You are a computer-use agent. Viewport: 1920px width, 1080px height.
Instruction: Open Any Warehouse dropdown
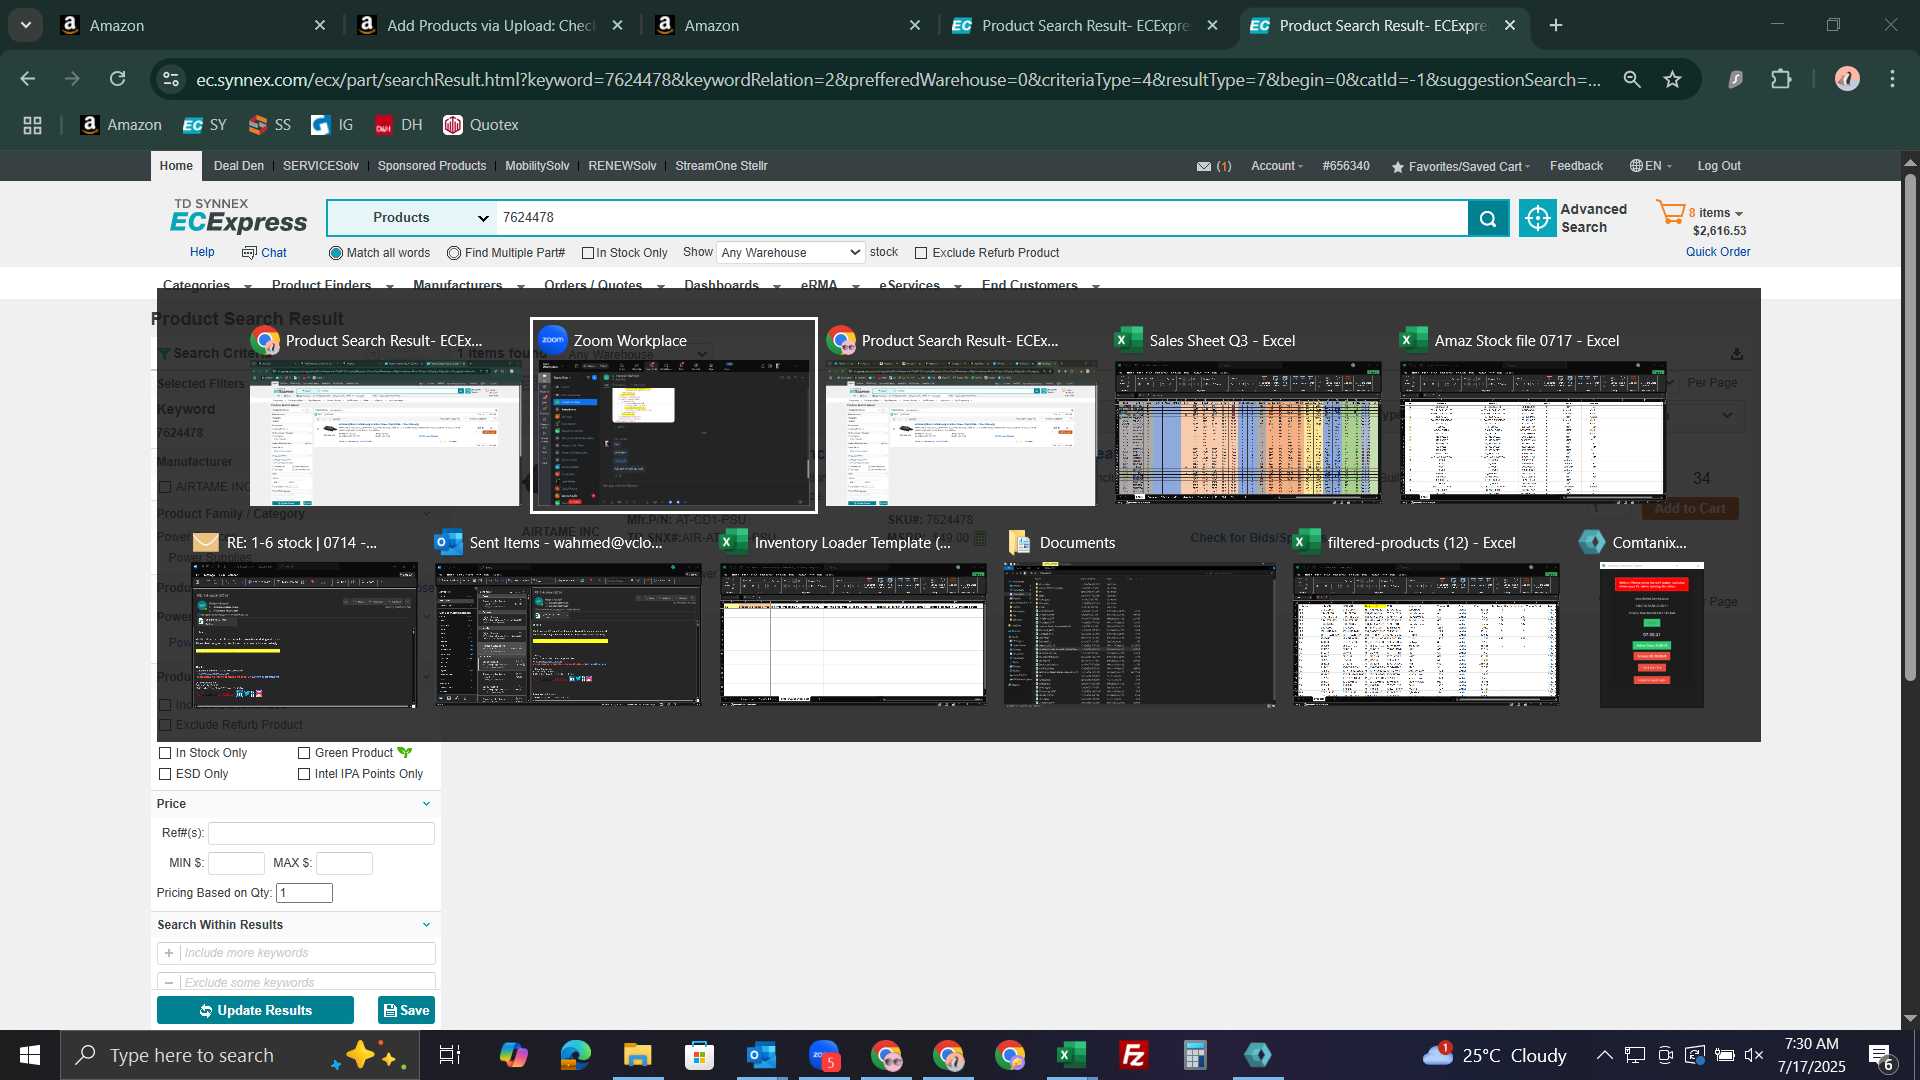pos(790,253)
